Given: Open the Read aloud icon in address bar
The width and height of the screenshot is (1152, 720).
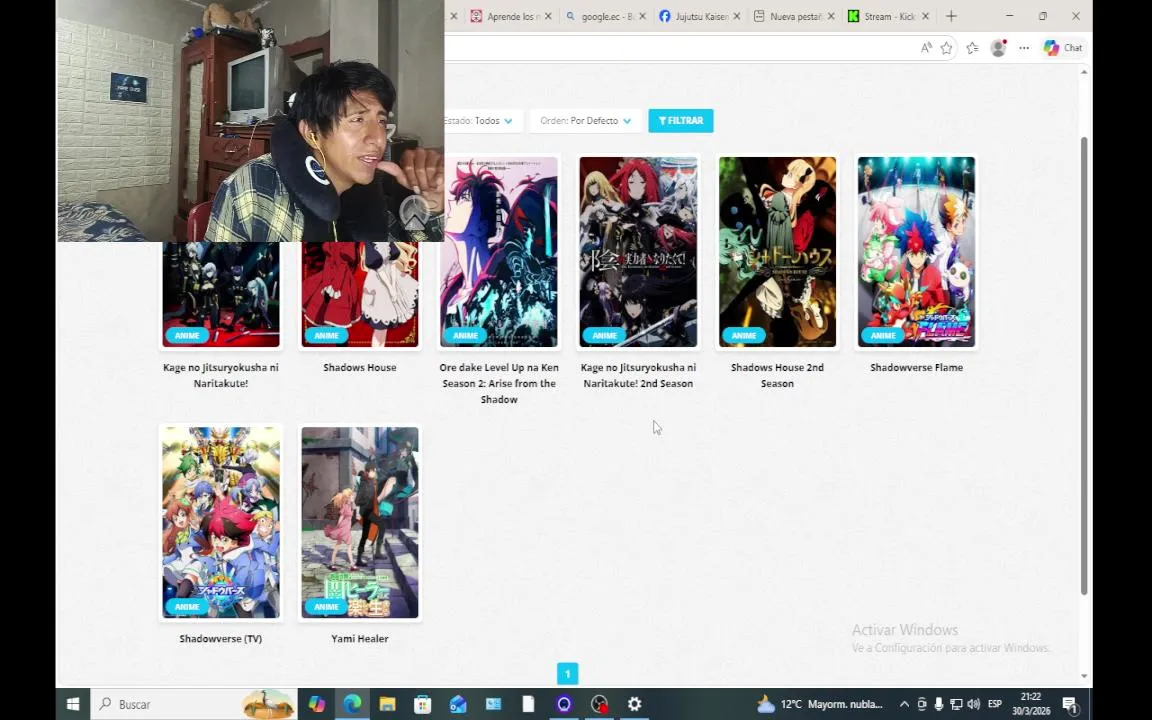Looking at the screenshot, I should (x=926, y=48).
